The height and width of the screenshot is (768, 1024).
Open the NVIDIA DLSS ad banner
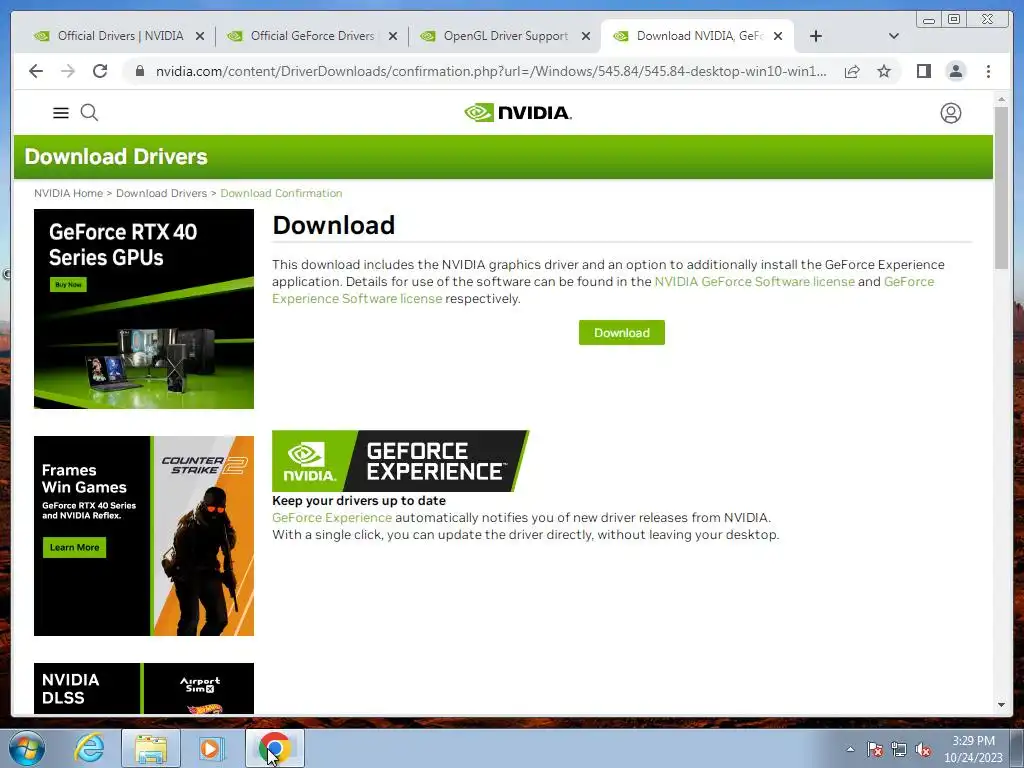[144, 688]
